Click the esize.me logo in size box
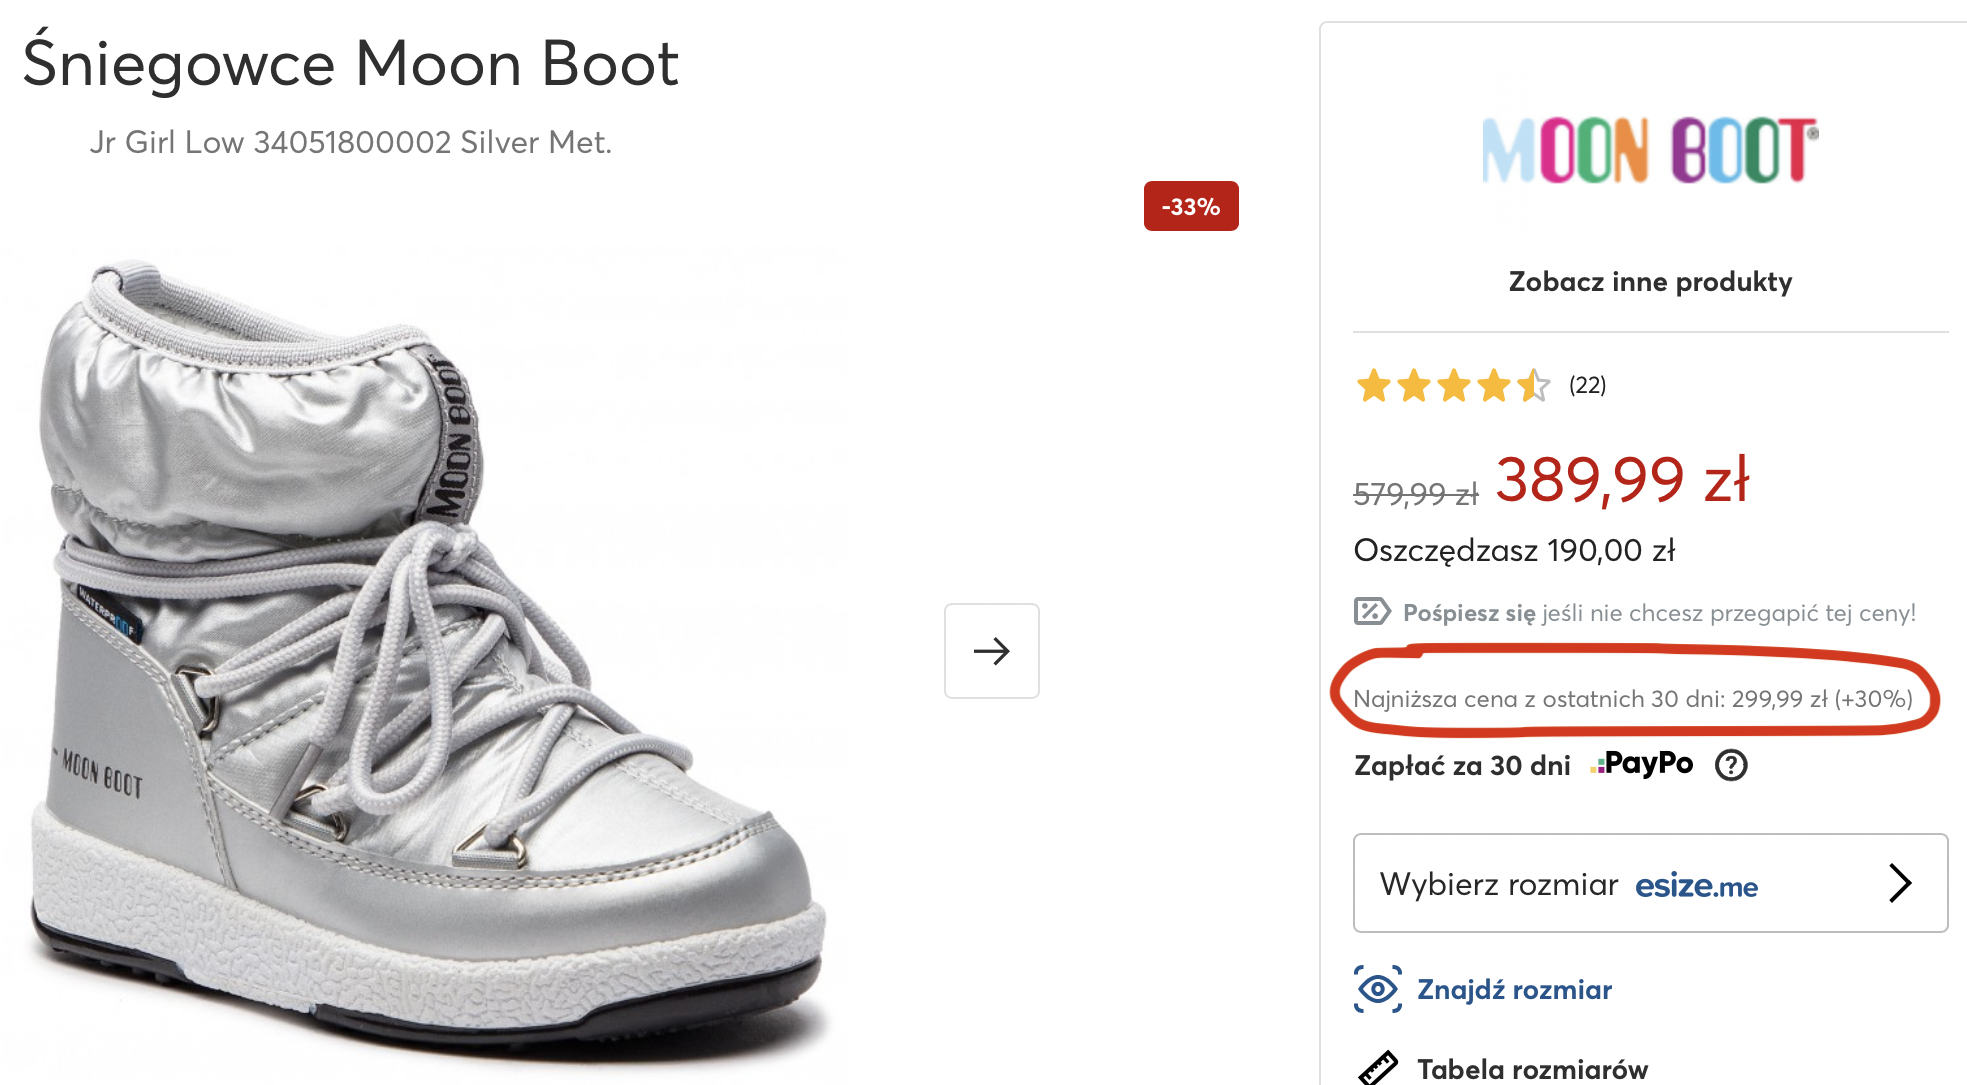 (1696, 886)
